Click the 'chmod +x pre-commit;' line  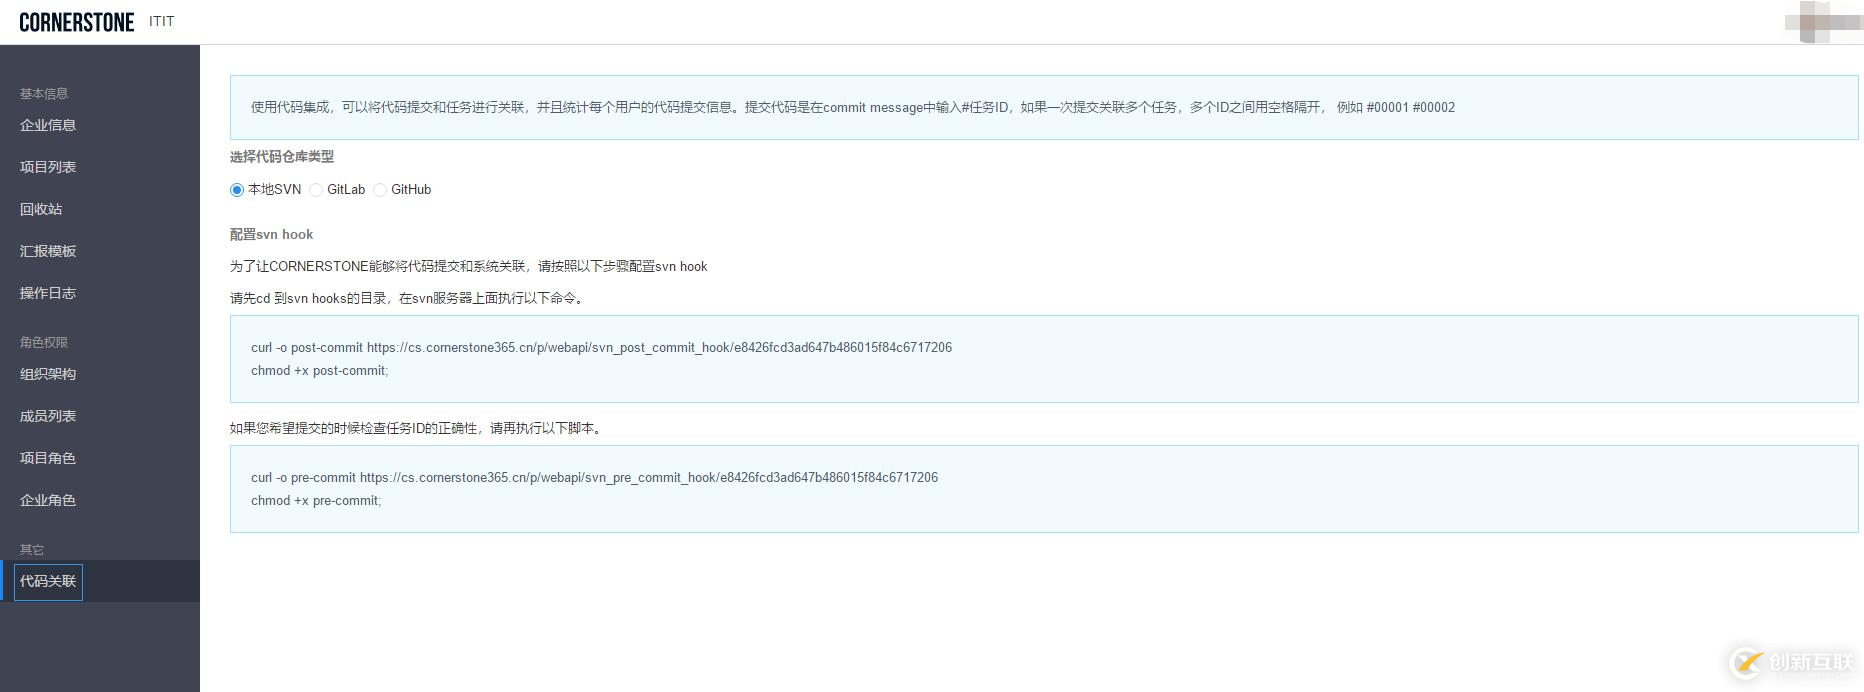(316, 500)
